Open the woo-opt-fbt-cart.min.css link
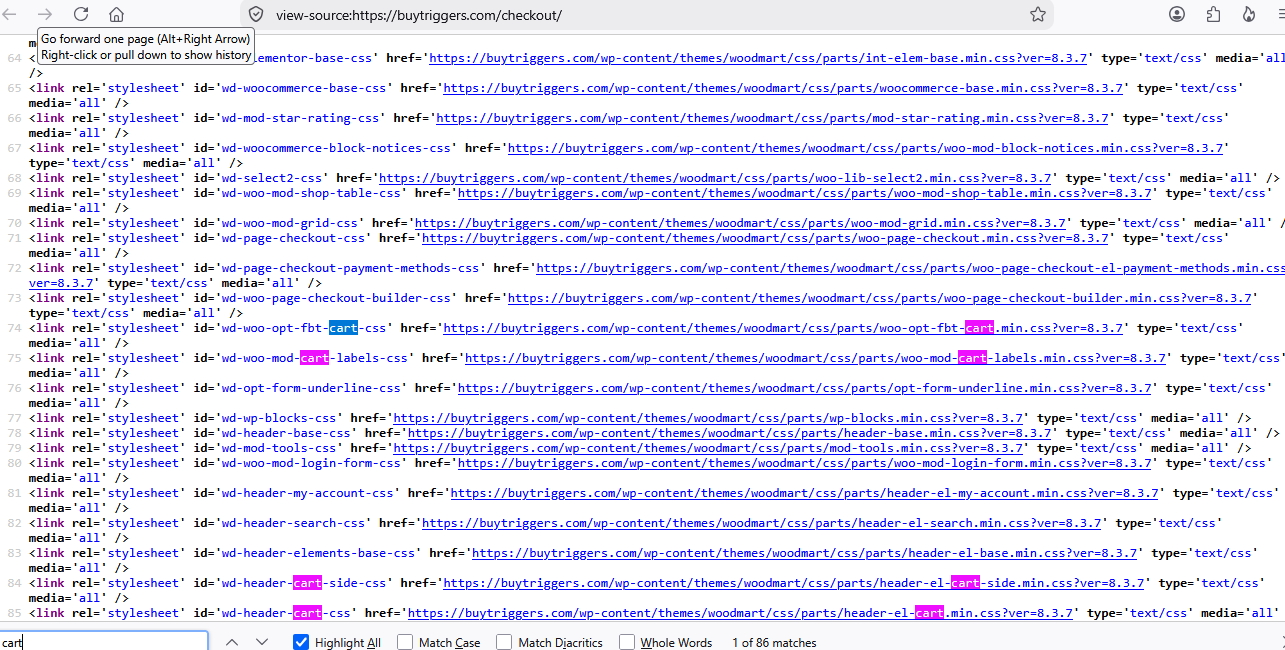 tap(783, 328)
